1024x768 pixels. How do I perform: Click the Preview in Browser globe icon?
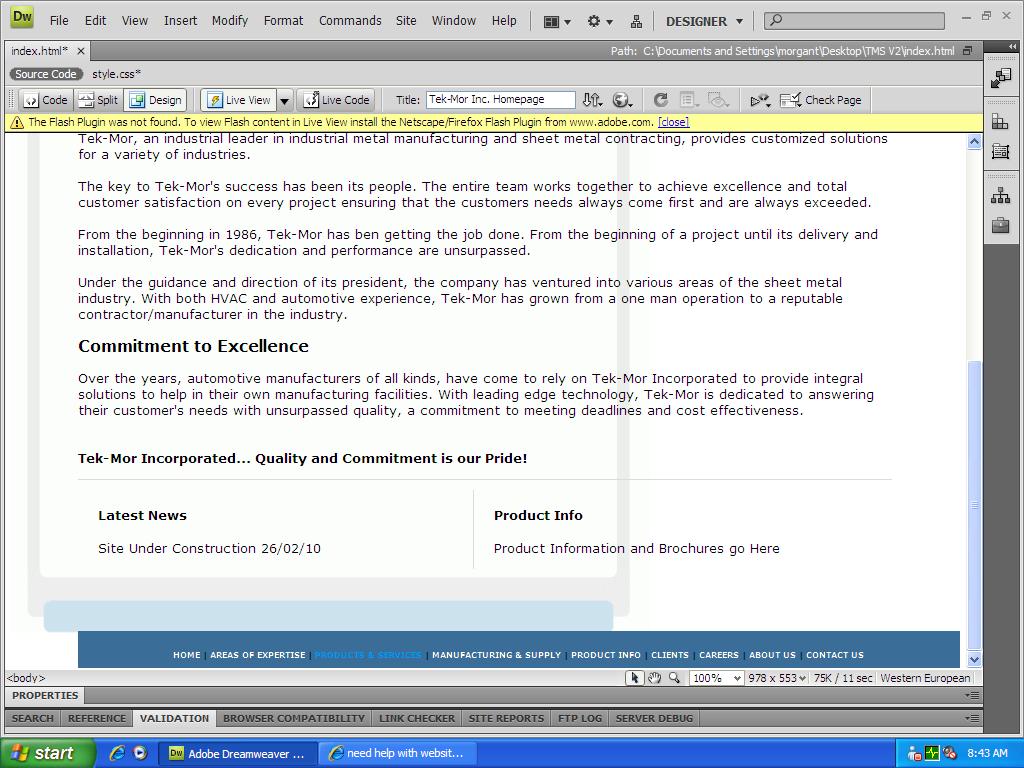point(622,100)
